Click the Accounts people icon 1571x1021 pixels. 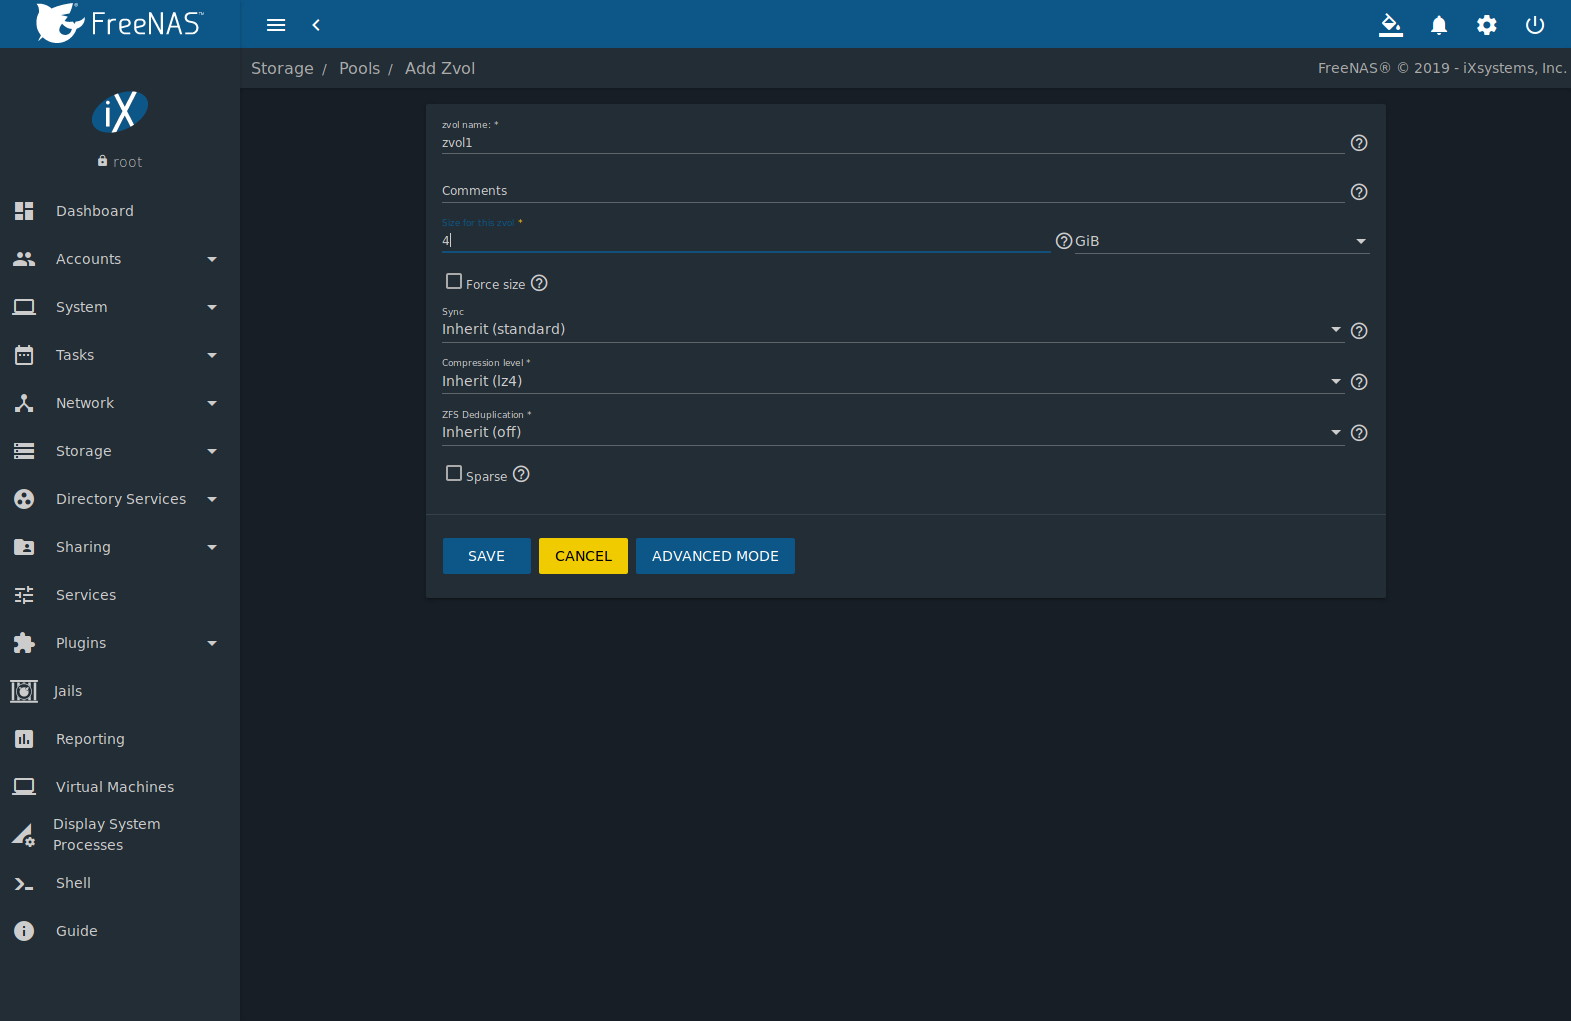(24, 259)
